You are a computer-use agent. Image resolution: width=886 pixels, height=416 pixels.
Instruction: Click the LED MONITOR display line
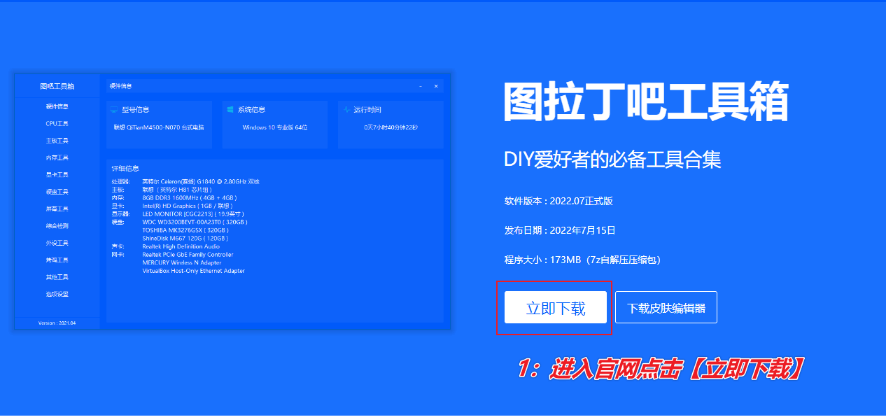pyautogui.click(x=193, y=214)
